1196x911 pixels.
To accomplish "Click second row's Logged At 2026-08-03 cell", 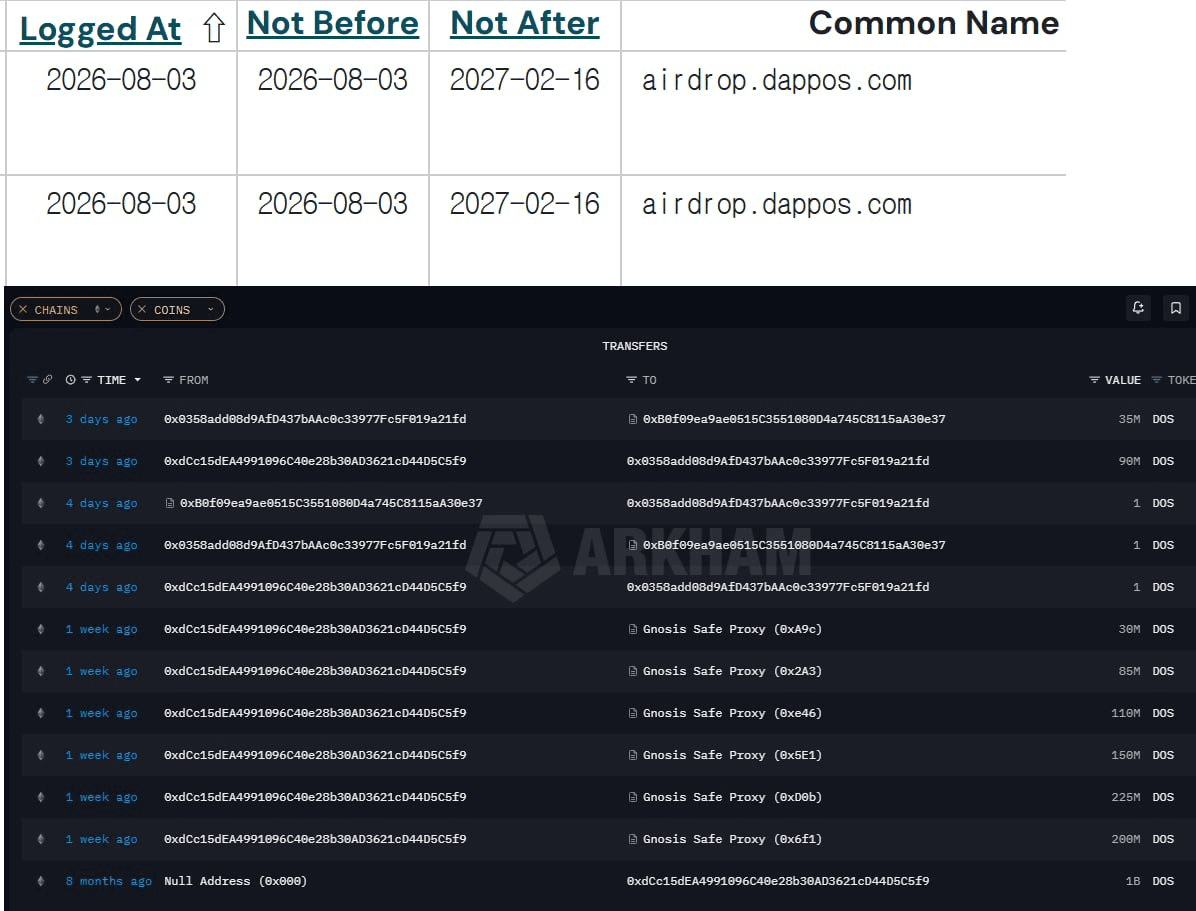I will (121, 203).
